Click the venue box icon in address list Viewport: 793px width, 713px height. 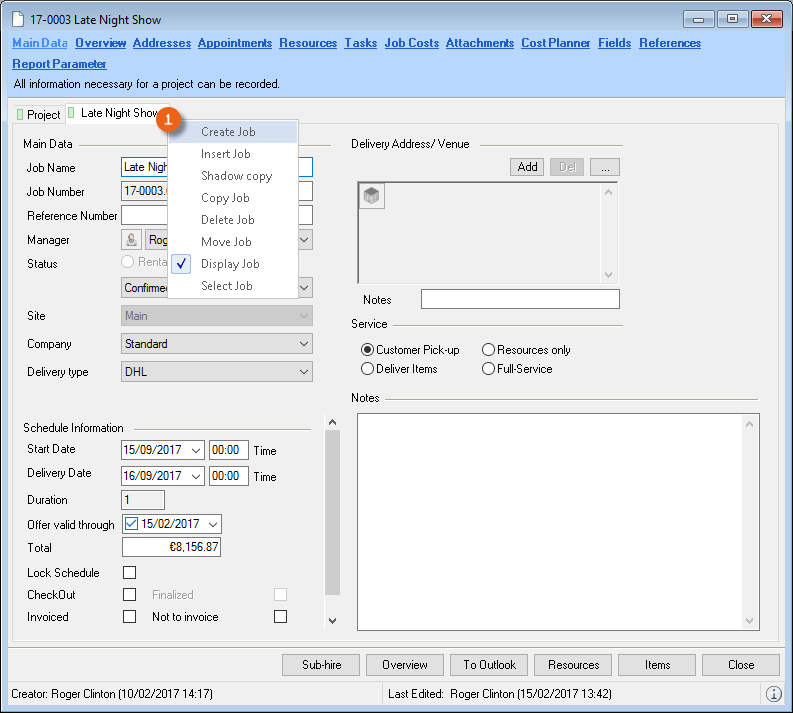(372, 197)
